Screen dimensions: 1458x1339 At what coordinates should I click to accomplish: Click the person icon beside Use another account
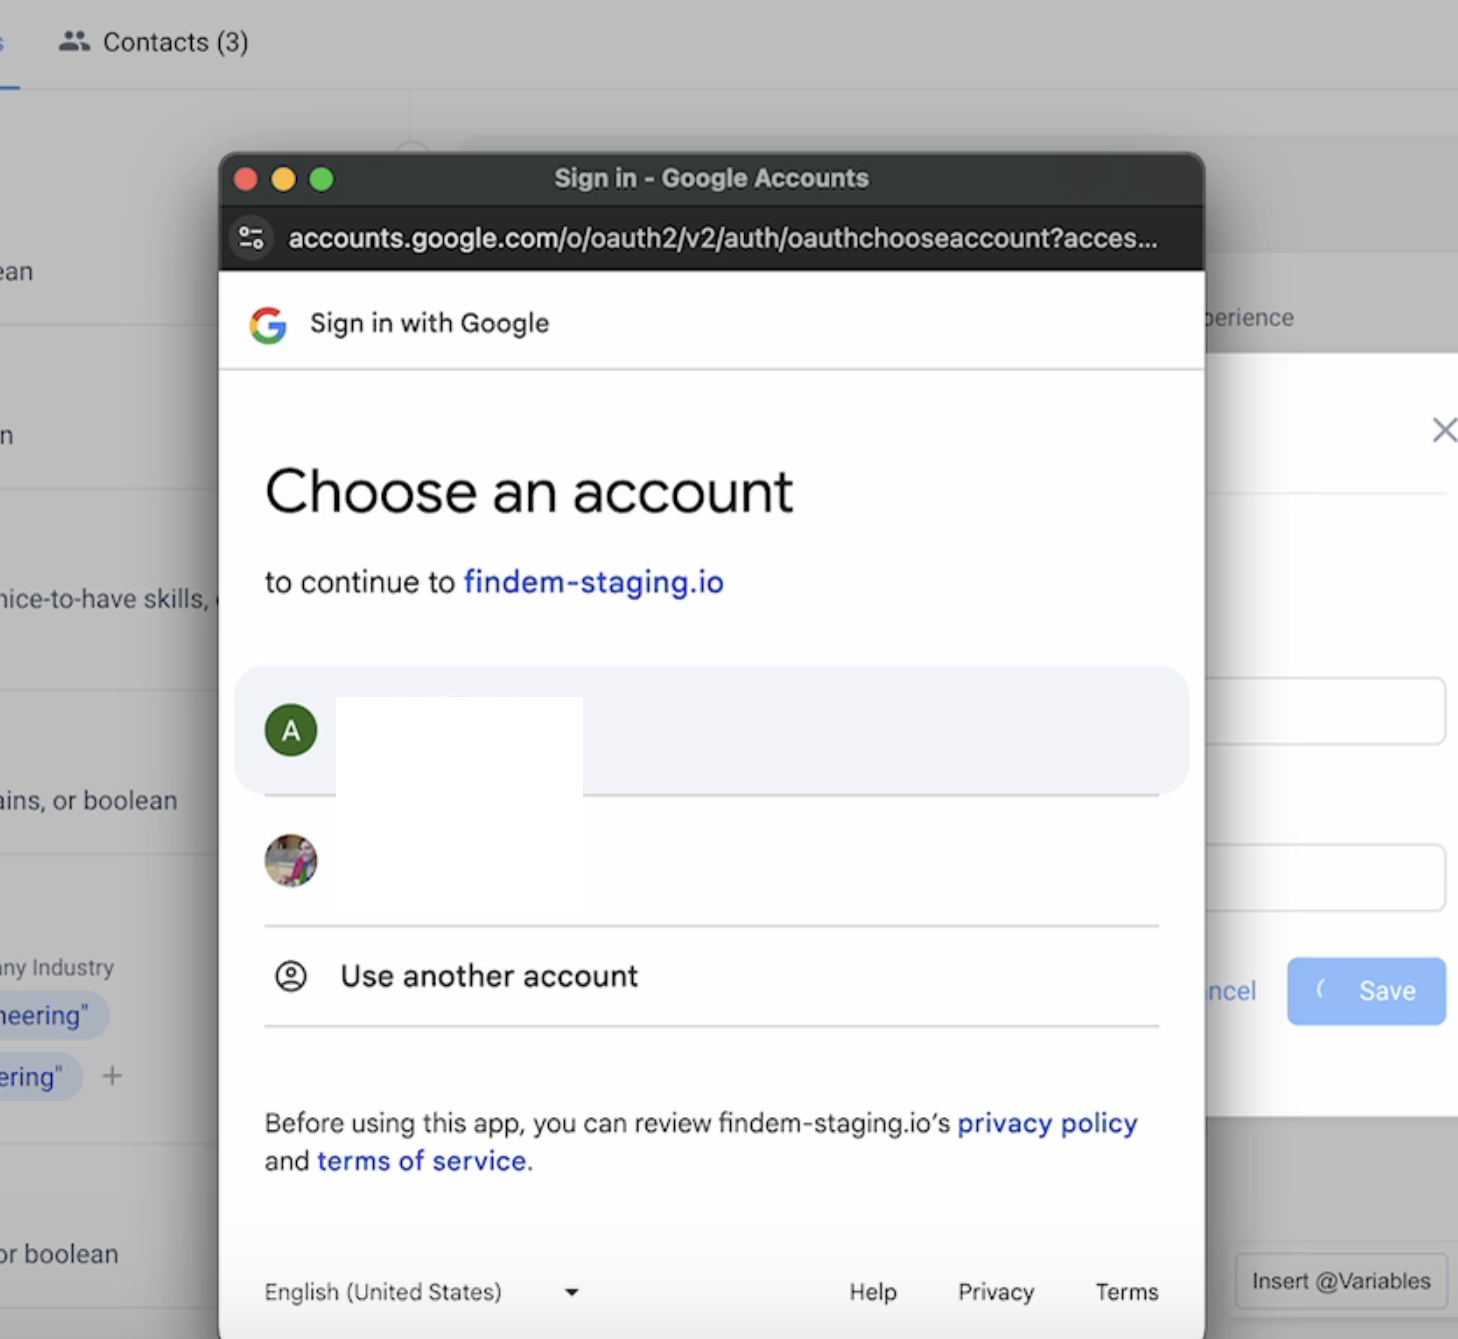click(291, 976)
